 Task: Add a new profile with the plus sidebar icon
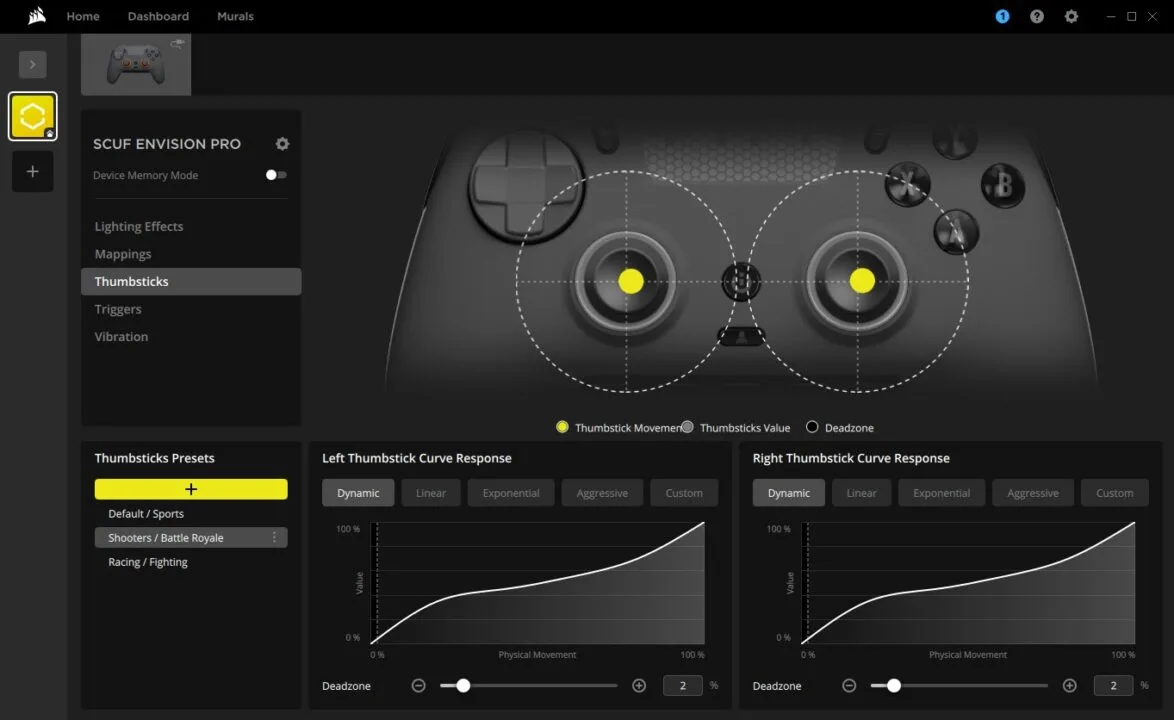32,171
